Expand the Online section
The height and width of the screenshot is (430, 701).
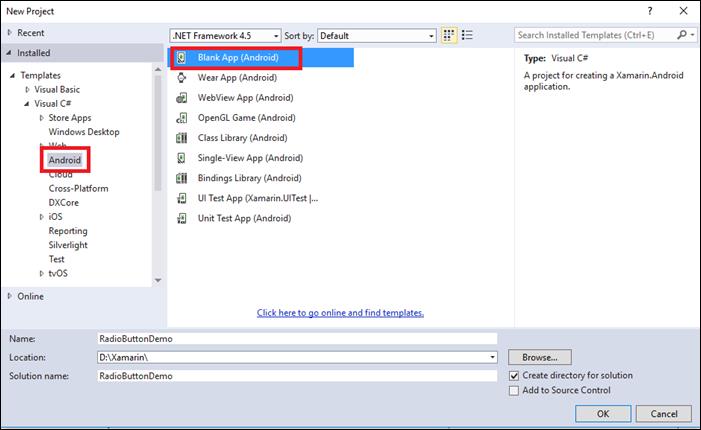[x=10, y=296]
